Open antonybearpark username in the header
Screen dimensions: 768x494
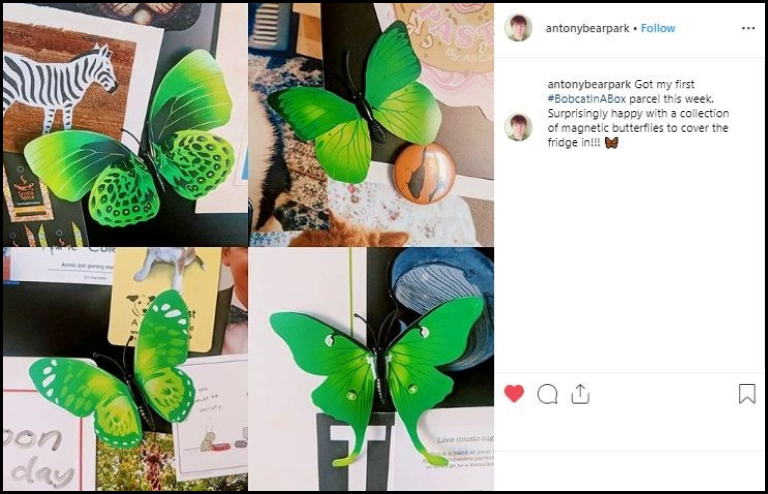point(587,28)
